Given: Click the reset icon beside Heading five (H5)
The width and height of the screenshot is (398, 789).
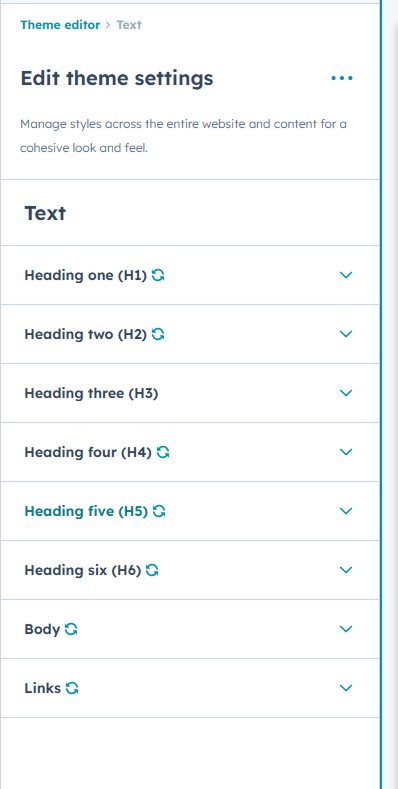Looking at the screenshot, I should 159,511.
